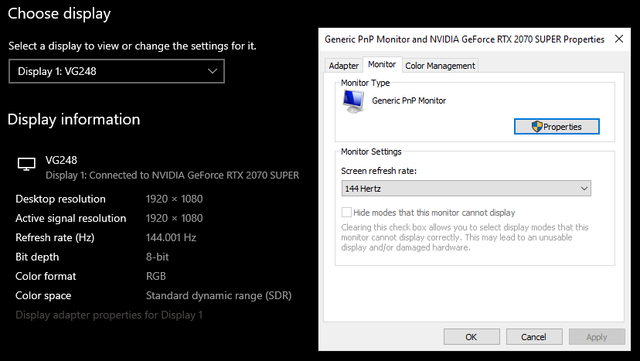The image size is (640, 361).
Task: Click the RGB color format value
Action: [156, 276]
